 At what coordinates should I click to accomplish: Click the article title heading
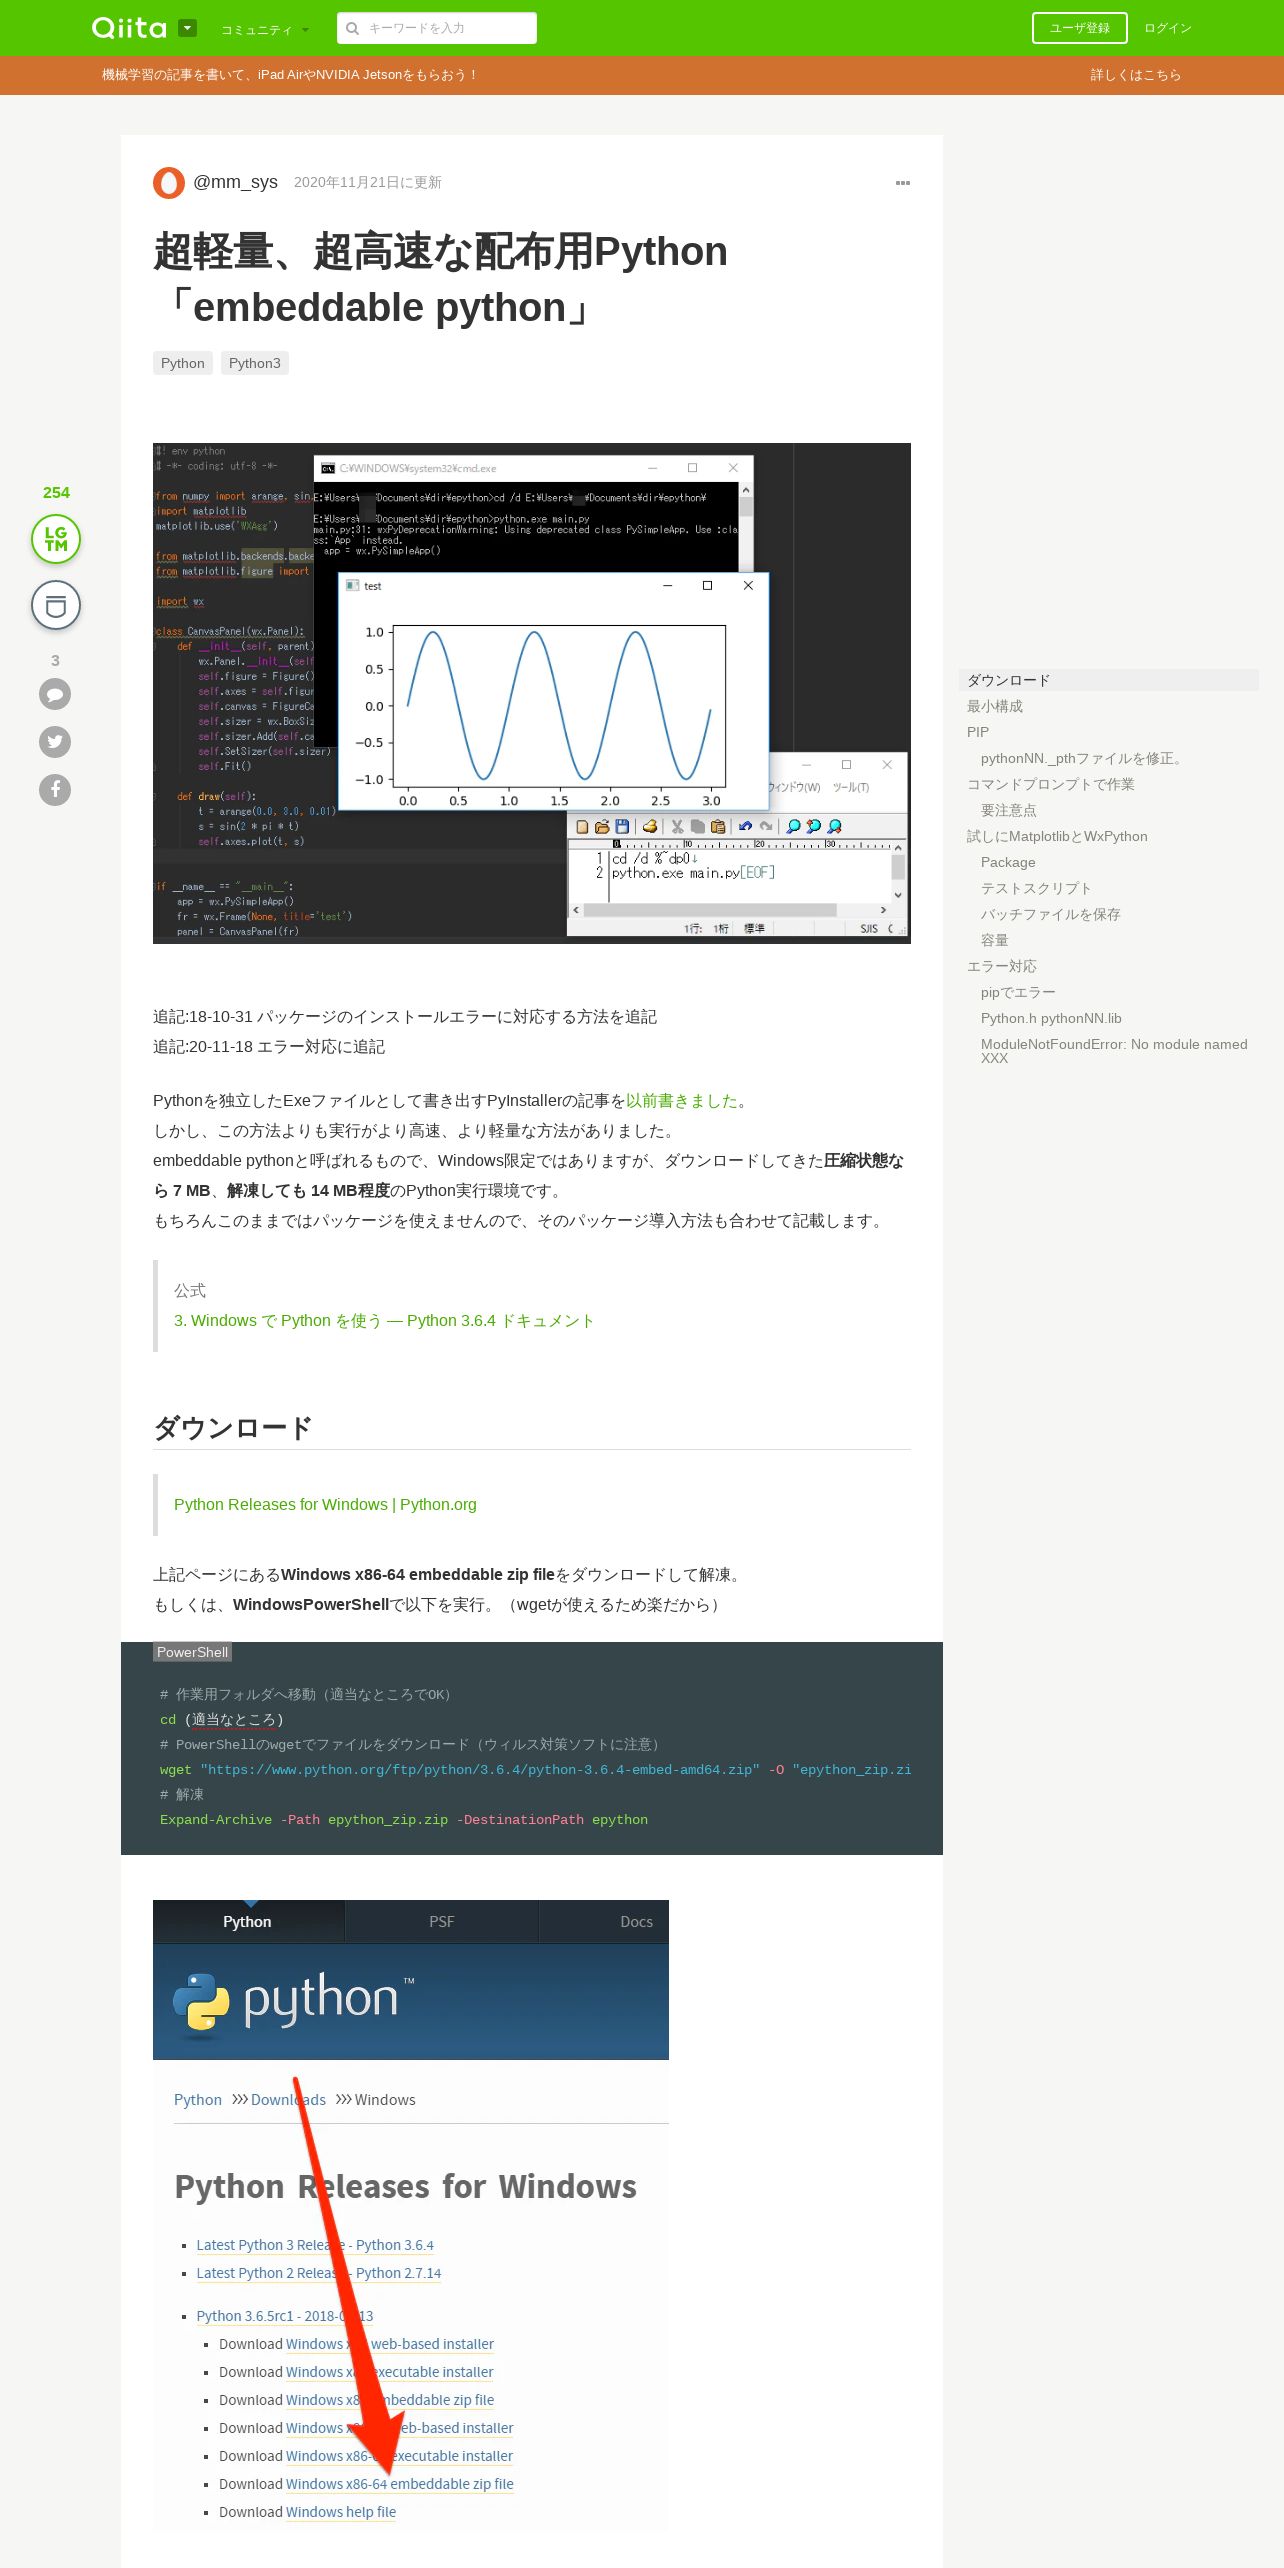[x=440, y=279]
